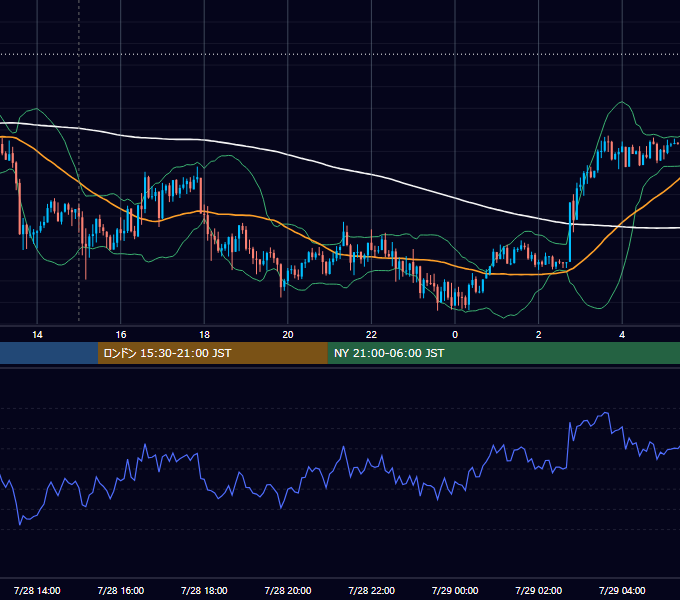Click the 7/28 16:00 time label
680x600 pixels.
pos(121,590)
